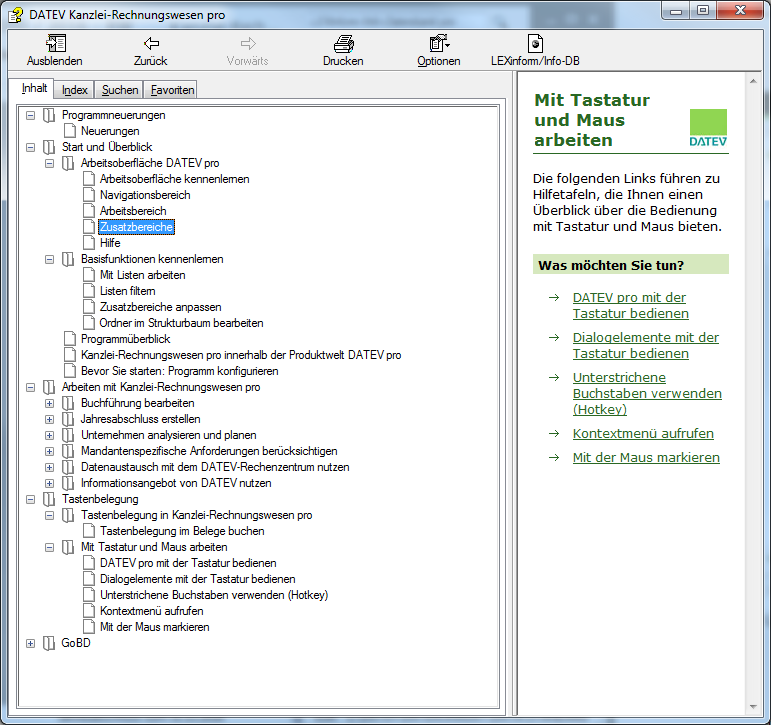Screen dimensions: 771x725
Task: Expand Mandantenspezifische Anforderungen berücksichtigen node
Action: pyautogui.click(x=50, y=451)
